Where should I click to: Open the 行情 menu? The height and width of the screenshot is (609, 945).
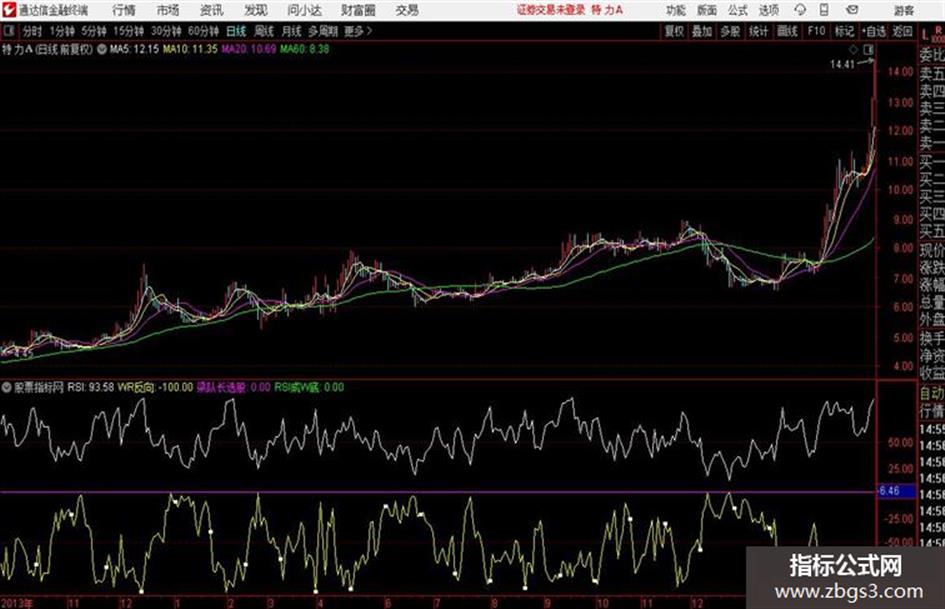click(124, 10)
